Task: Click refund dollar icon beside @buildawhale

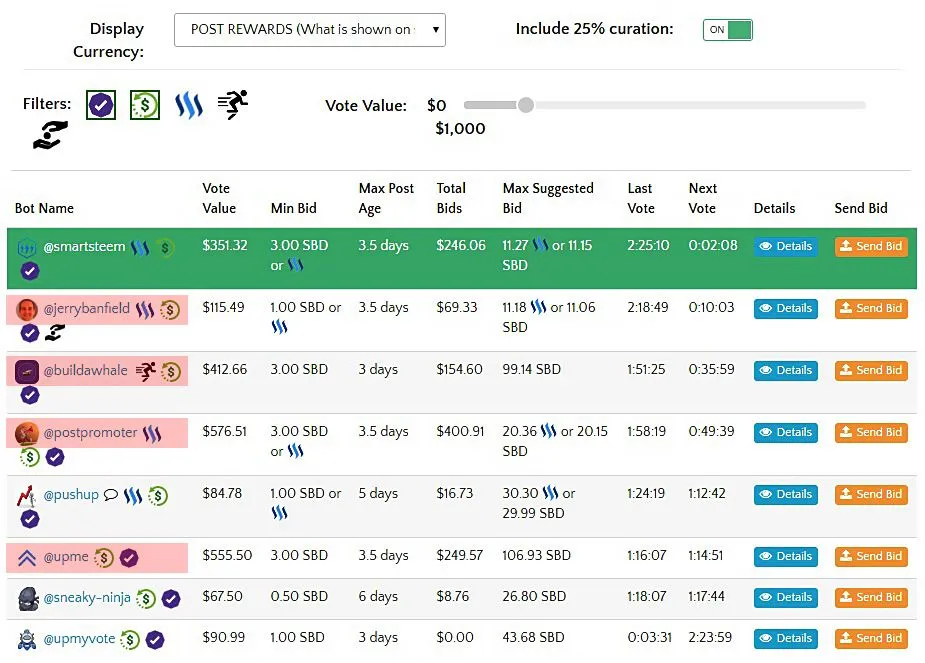Action: tap(171, 372)
